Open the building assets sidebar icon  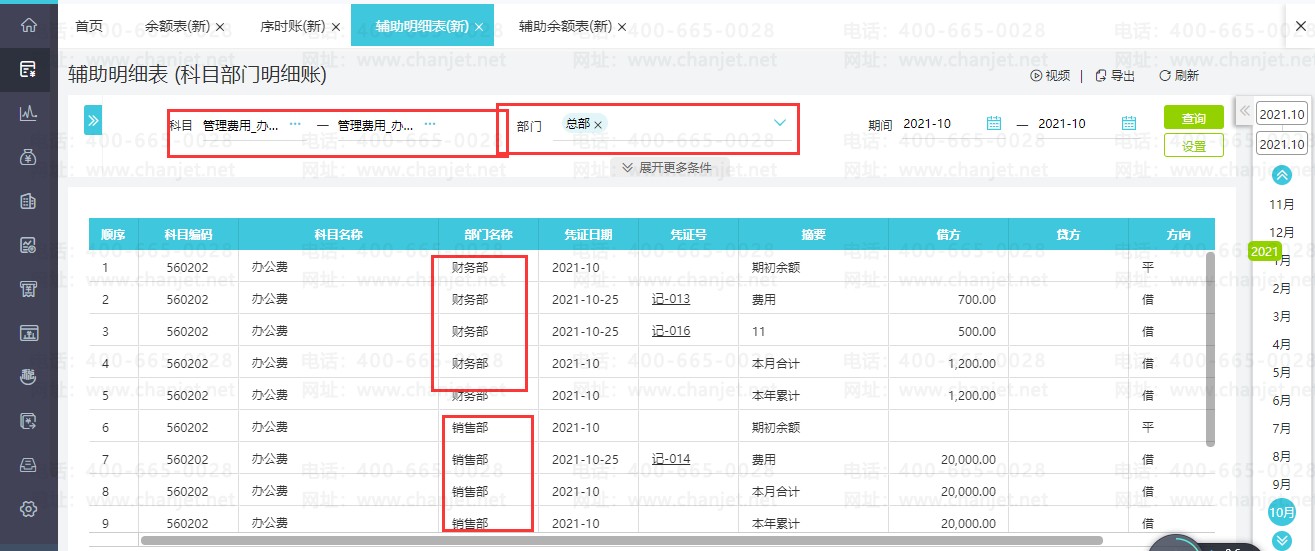click(x=28, y=201)
